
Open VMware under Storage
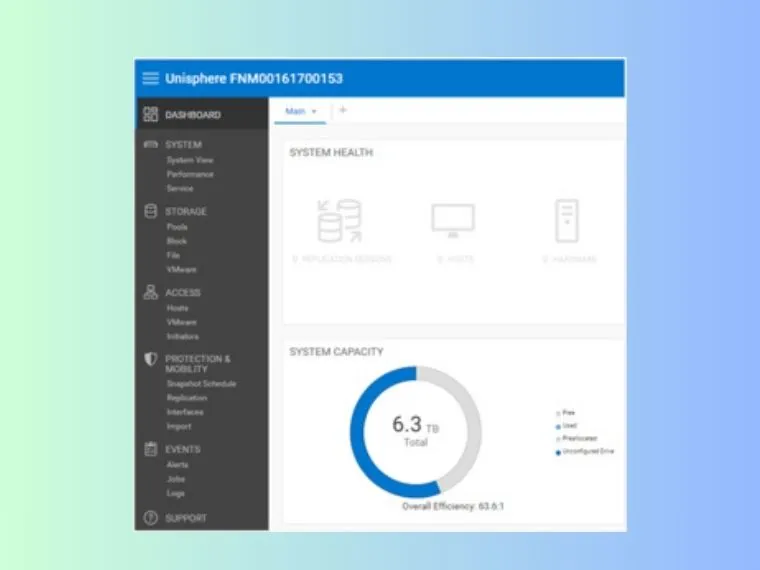(181, 269)
